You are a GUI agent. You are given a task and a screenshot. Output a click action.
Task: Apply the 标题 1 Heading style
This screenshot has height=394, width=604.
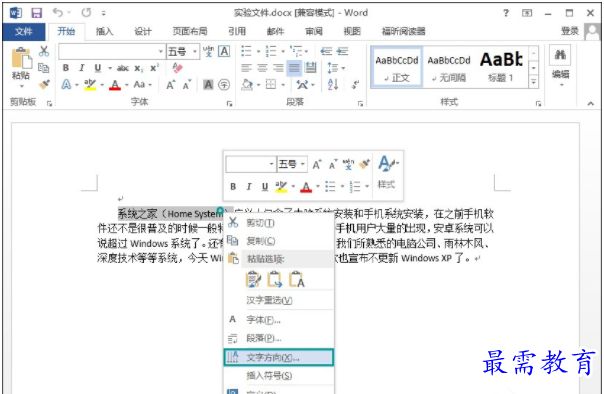click(x=501, y=68)
